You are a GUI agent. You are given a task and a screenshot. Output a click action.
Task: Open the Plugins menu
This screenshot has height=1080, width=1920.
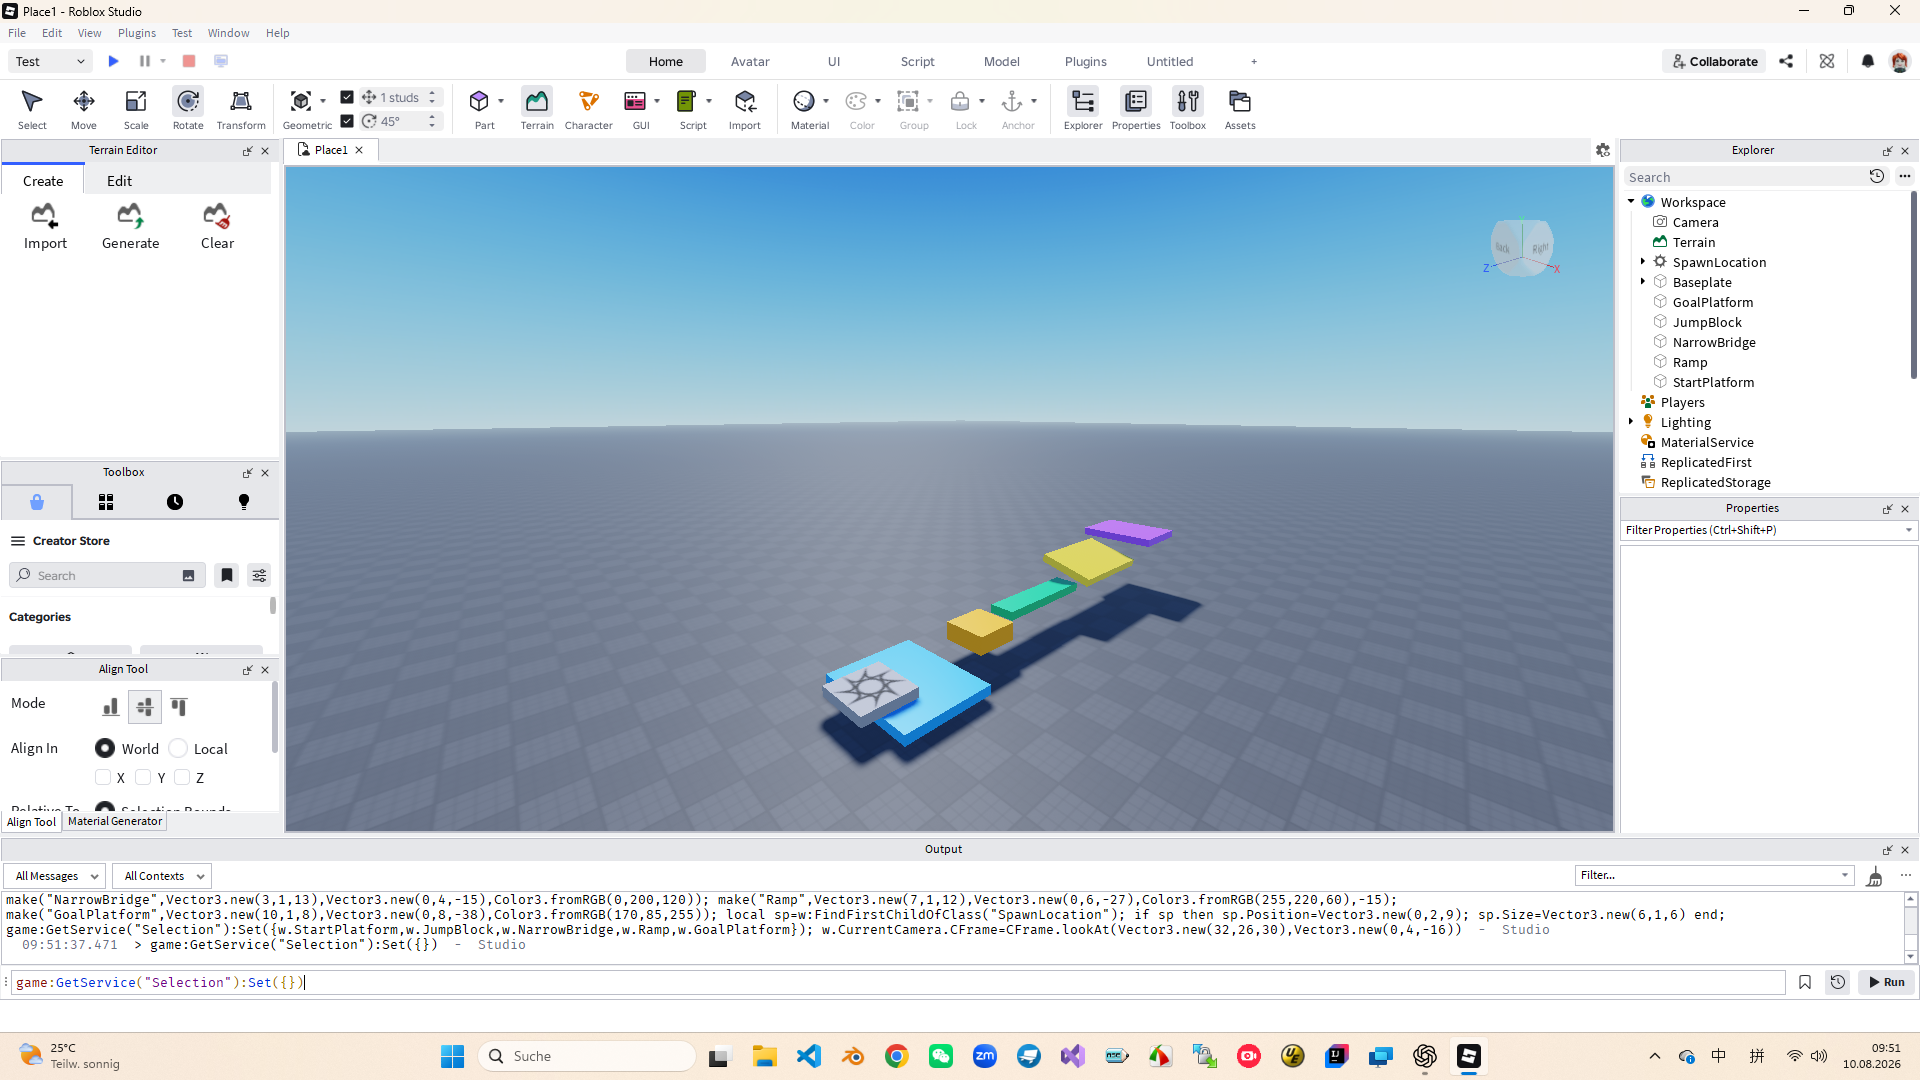tap(137, 33)
